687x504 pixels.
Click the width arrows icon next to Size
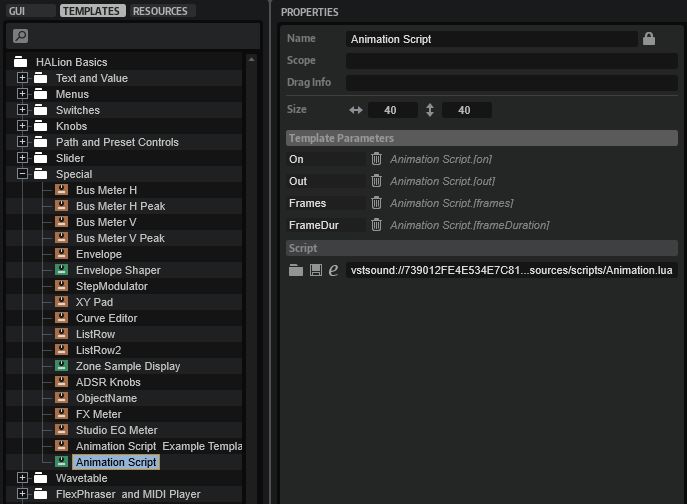[356, 110]
